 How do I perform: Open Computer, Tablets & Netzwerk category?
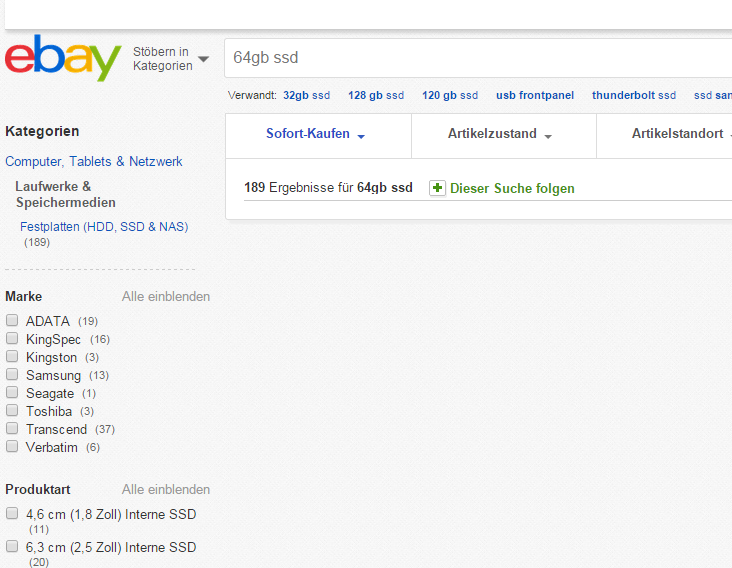[94, 161]
